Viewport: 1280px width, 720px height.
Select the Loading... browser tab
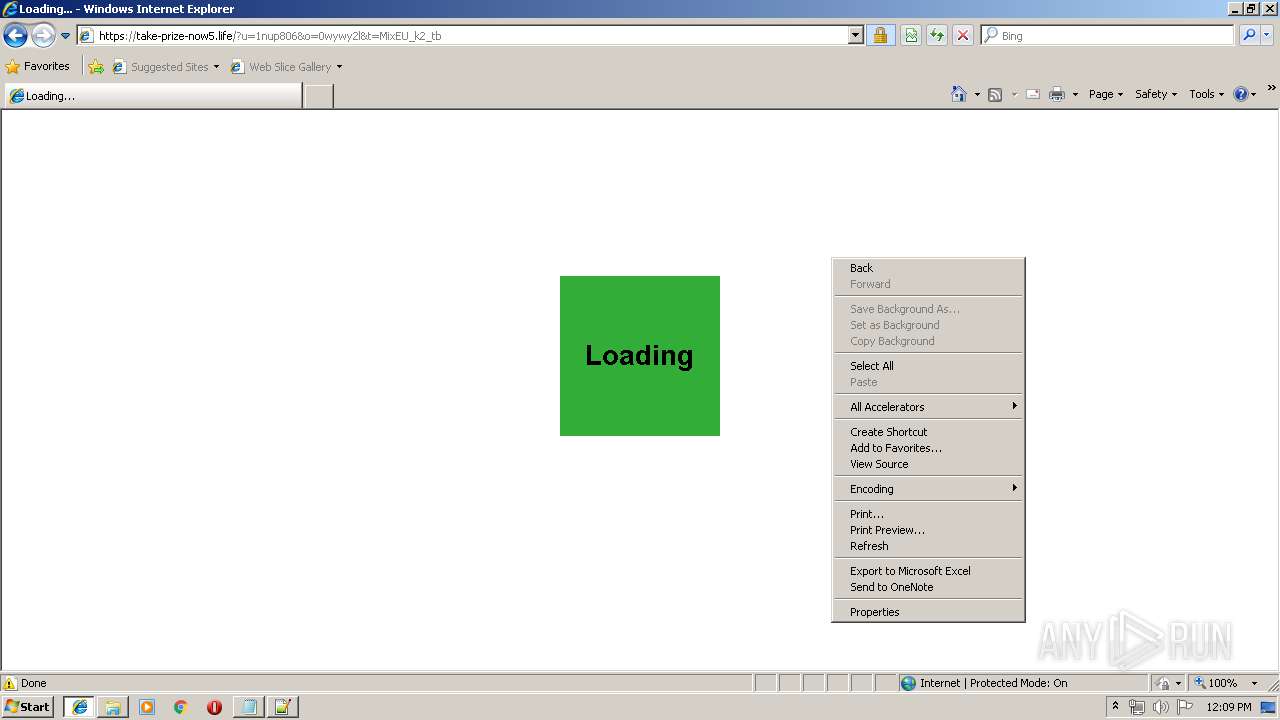point(153,96)
